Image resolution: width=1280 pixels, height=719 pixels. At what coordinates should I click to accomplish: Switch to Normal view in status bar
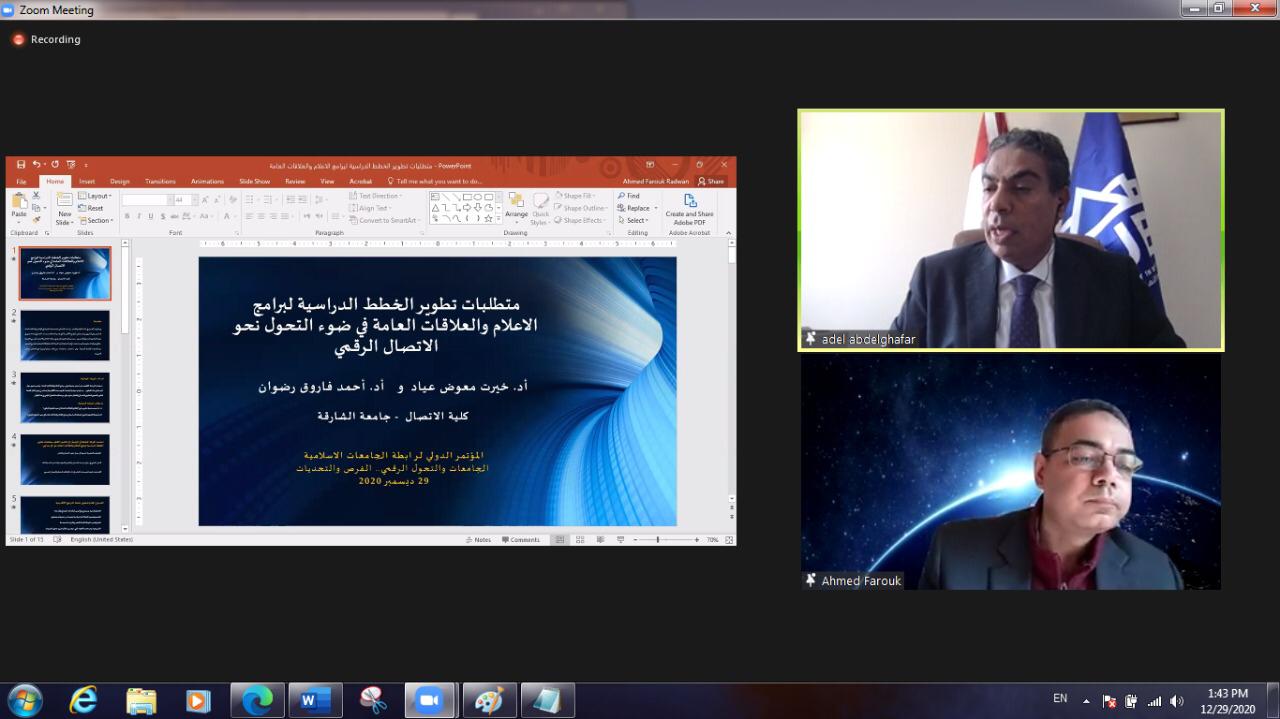point(560,540)
